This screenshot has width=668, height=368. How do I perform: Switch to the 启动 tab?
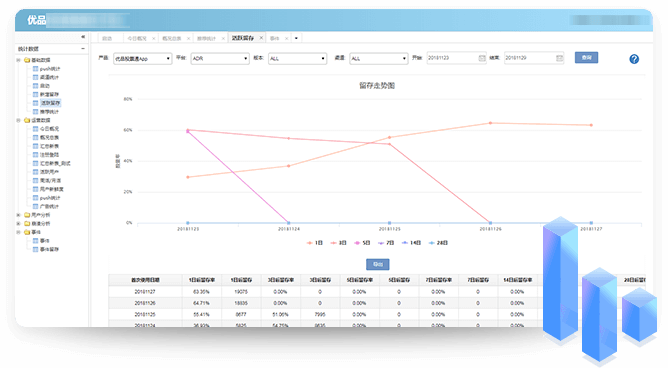[107, 38]
